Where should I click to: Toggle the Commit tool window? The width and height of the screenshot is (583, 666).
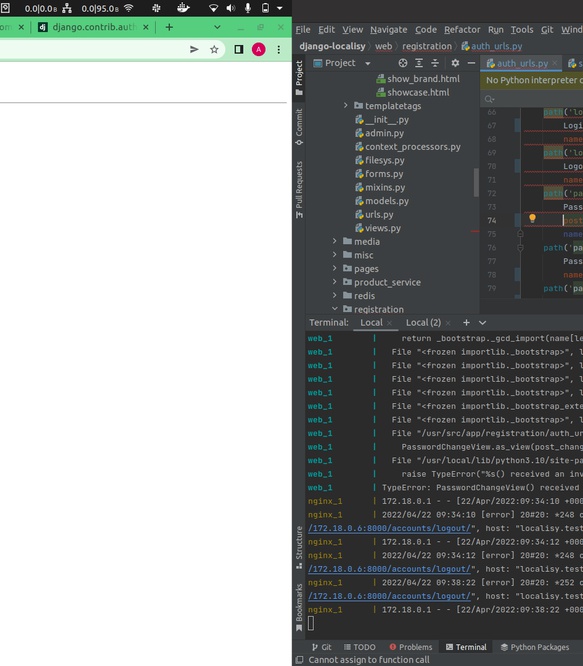pos(299,127)
